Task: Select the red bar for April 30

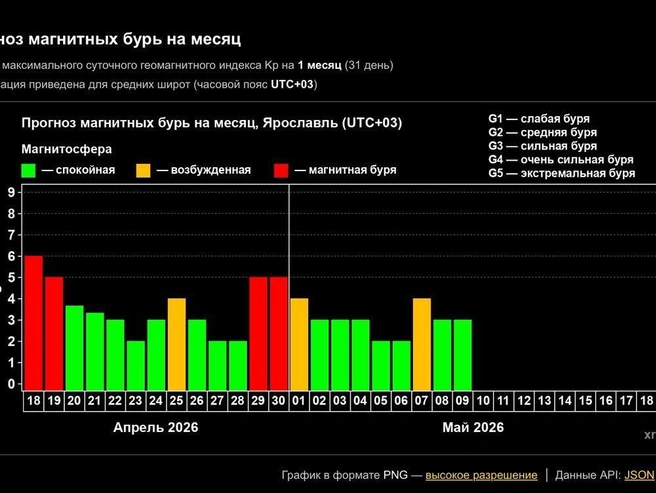Action: click(279, 333)
